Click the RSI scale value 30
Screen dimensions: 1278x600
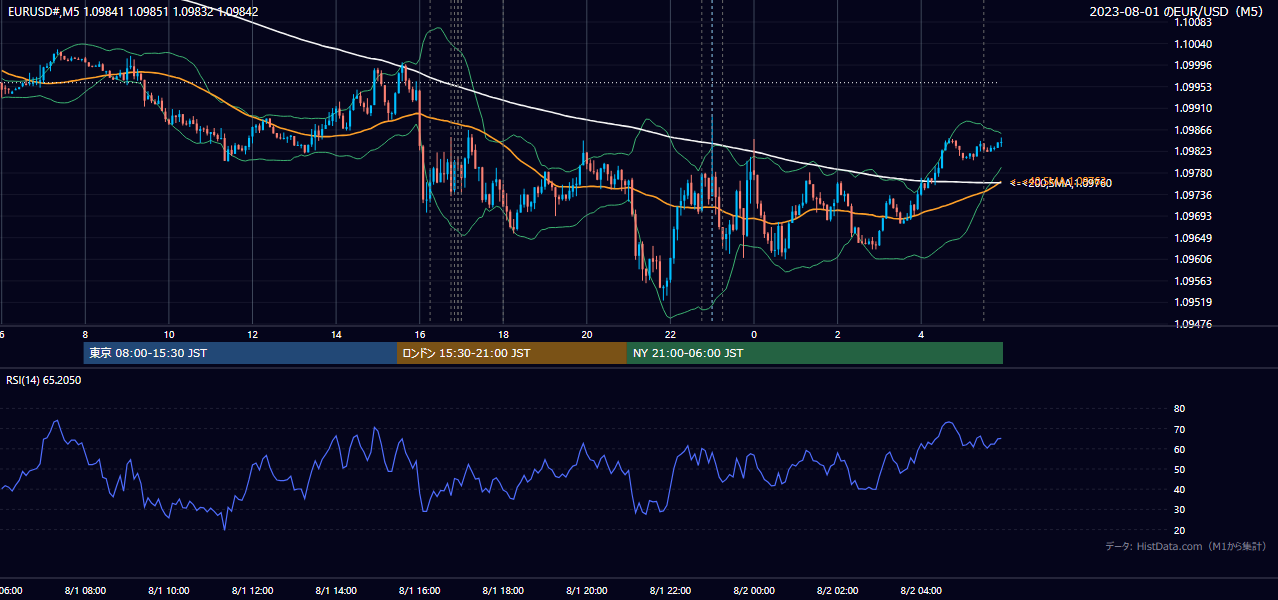1179,510
